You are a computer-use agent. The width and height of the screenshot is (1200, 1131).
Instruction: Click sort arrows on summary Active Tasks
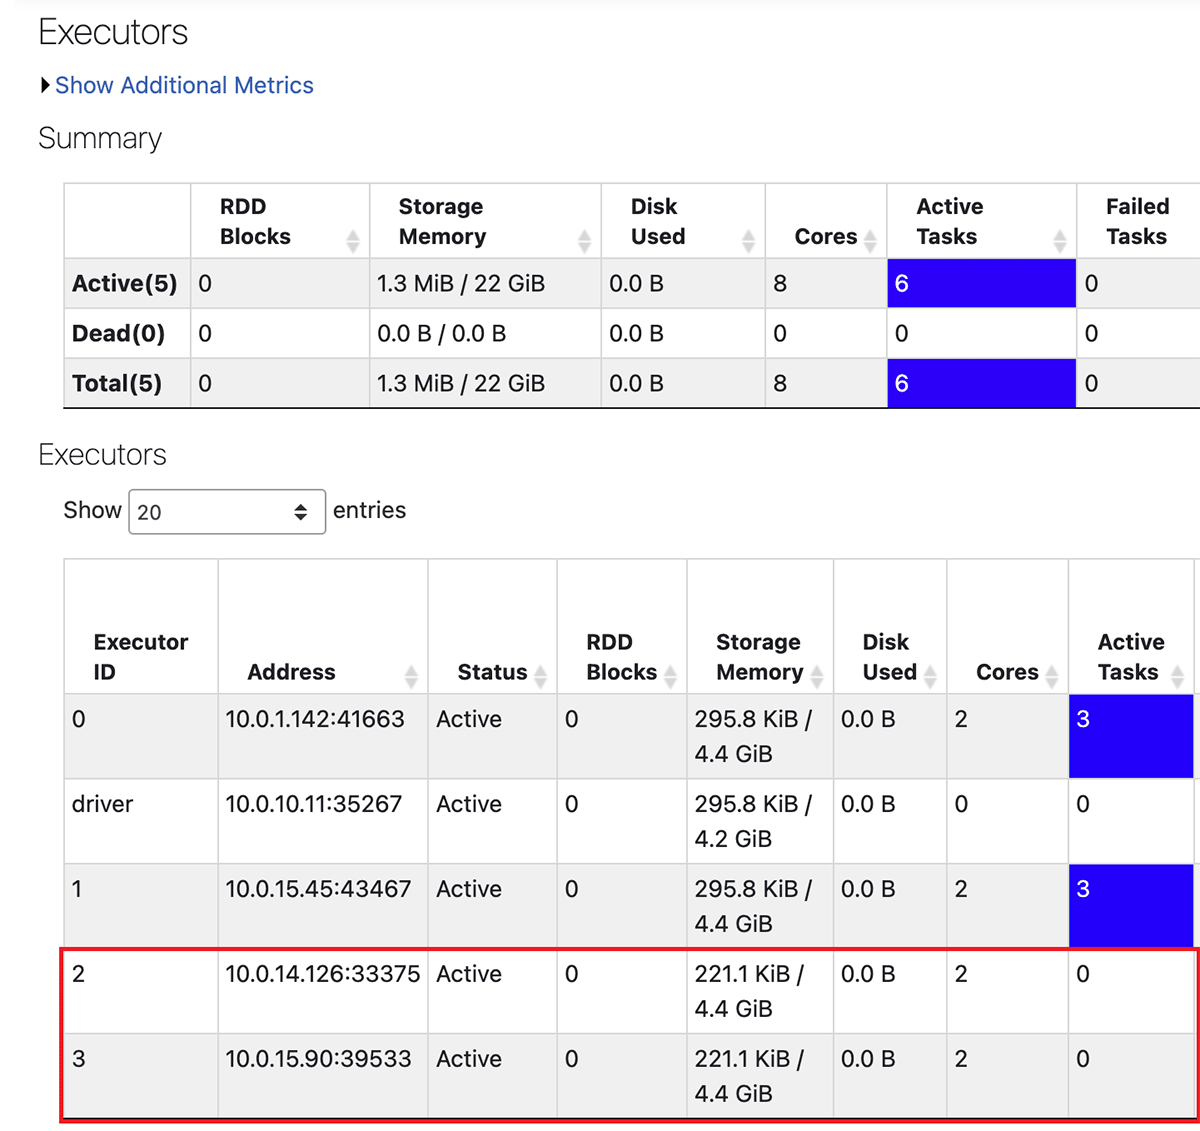[1059, 240]
